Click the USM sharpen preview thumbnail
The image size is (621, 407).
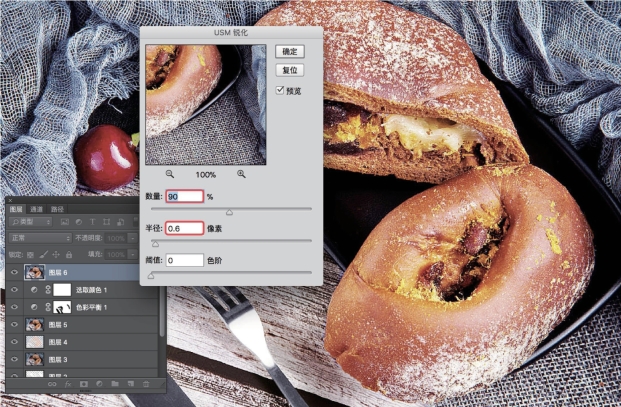(x=206, y=105)
